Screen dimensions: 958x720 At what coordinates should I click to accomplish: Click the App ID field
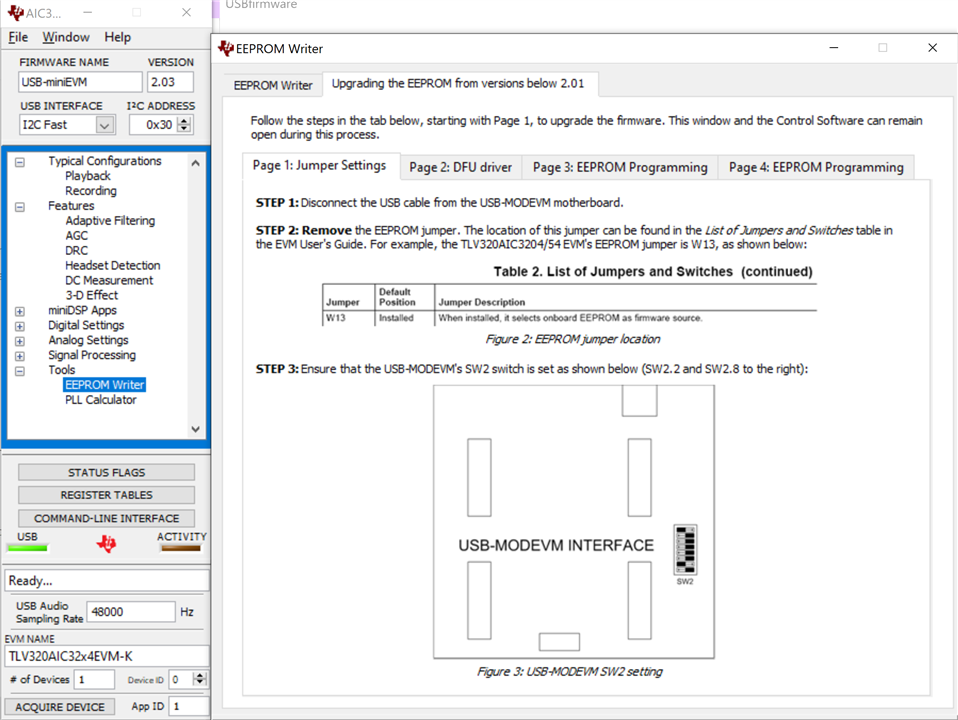coord(189,706)
